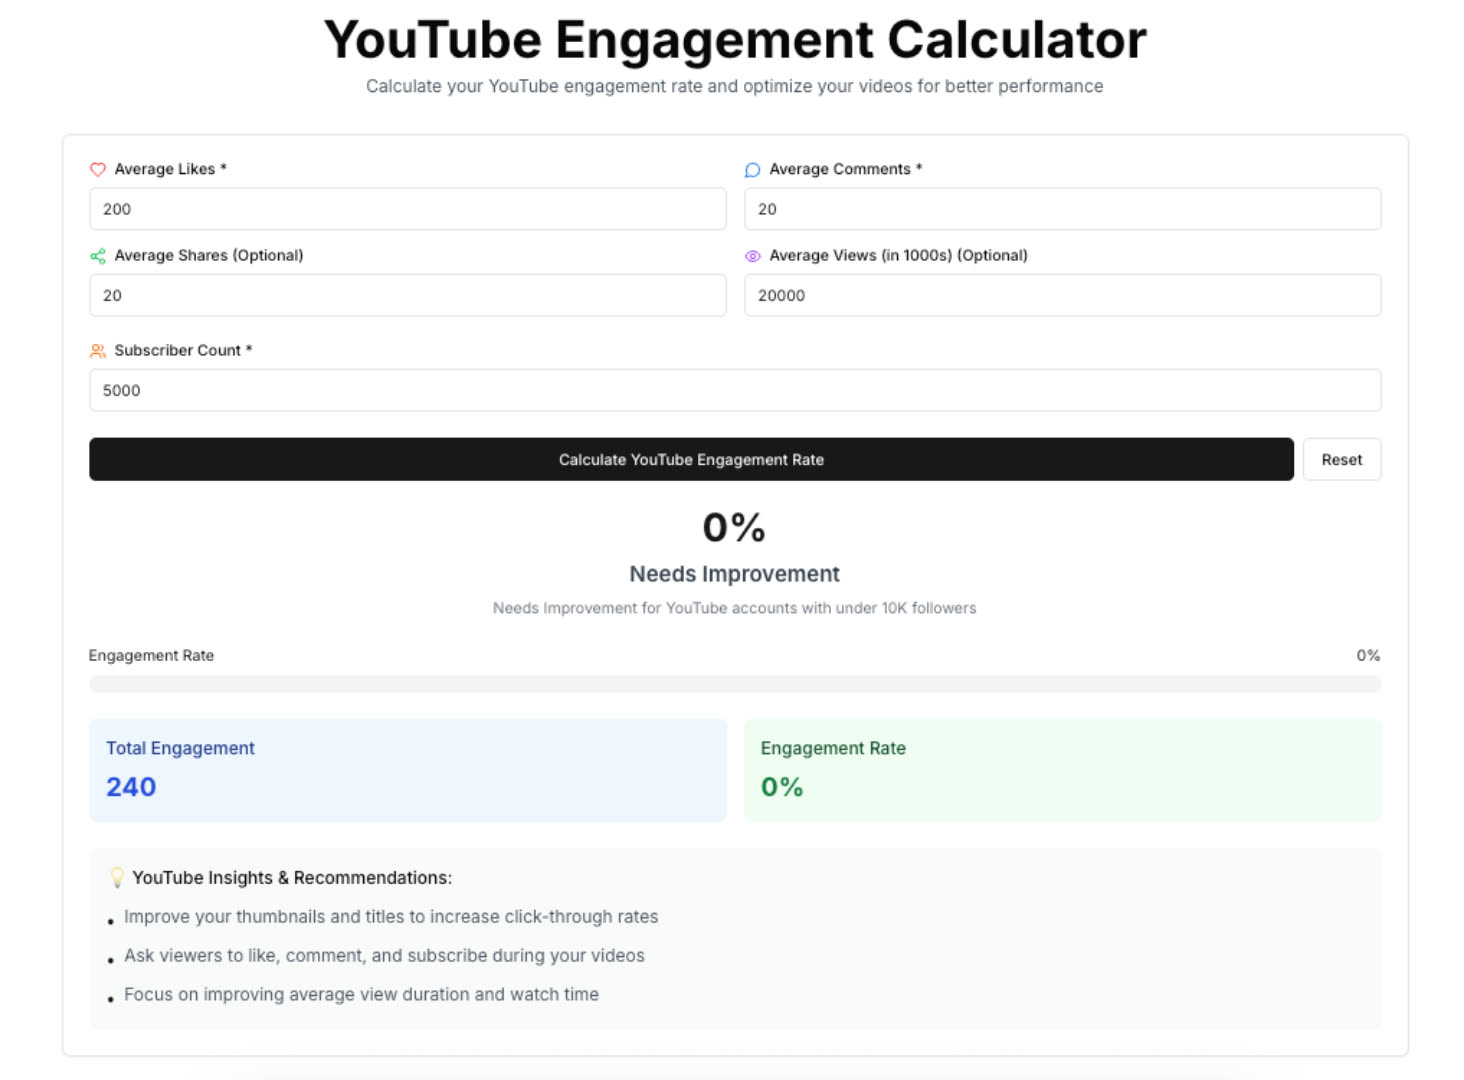Click the Average Shares input field

point(407,295)
